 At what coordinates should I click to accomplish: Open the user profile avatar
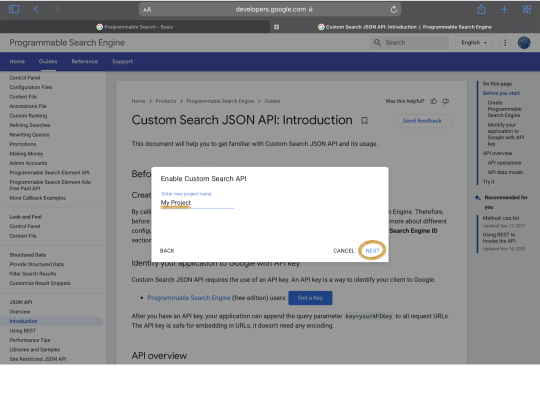(x=524, y=42)
